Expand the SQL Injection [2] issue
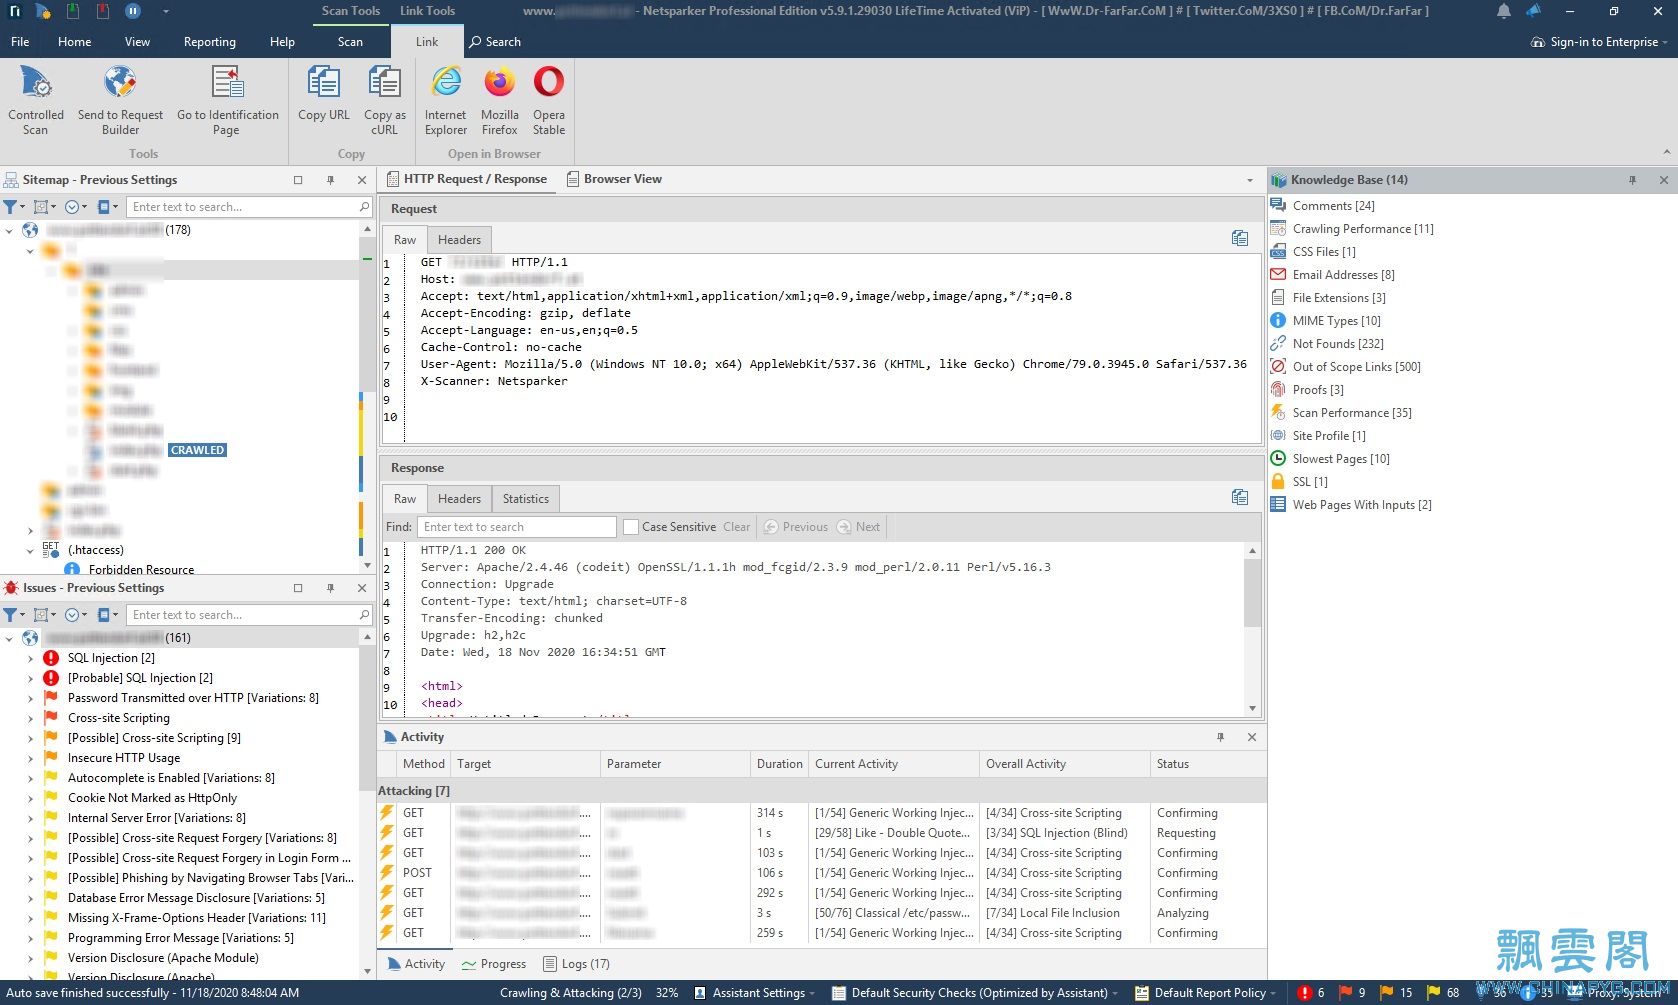Image resolution: width=1678 pixels, height=1005 pixels. (x=30, y=658)
